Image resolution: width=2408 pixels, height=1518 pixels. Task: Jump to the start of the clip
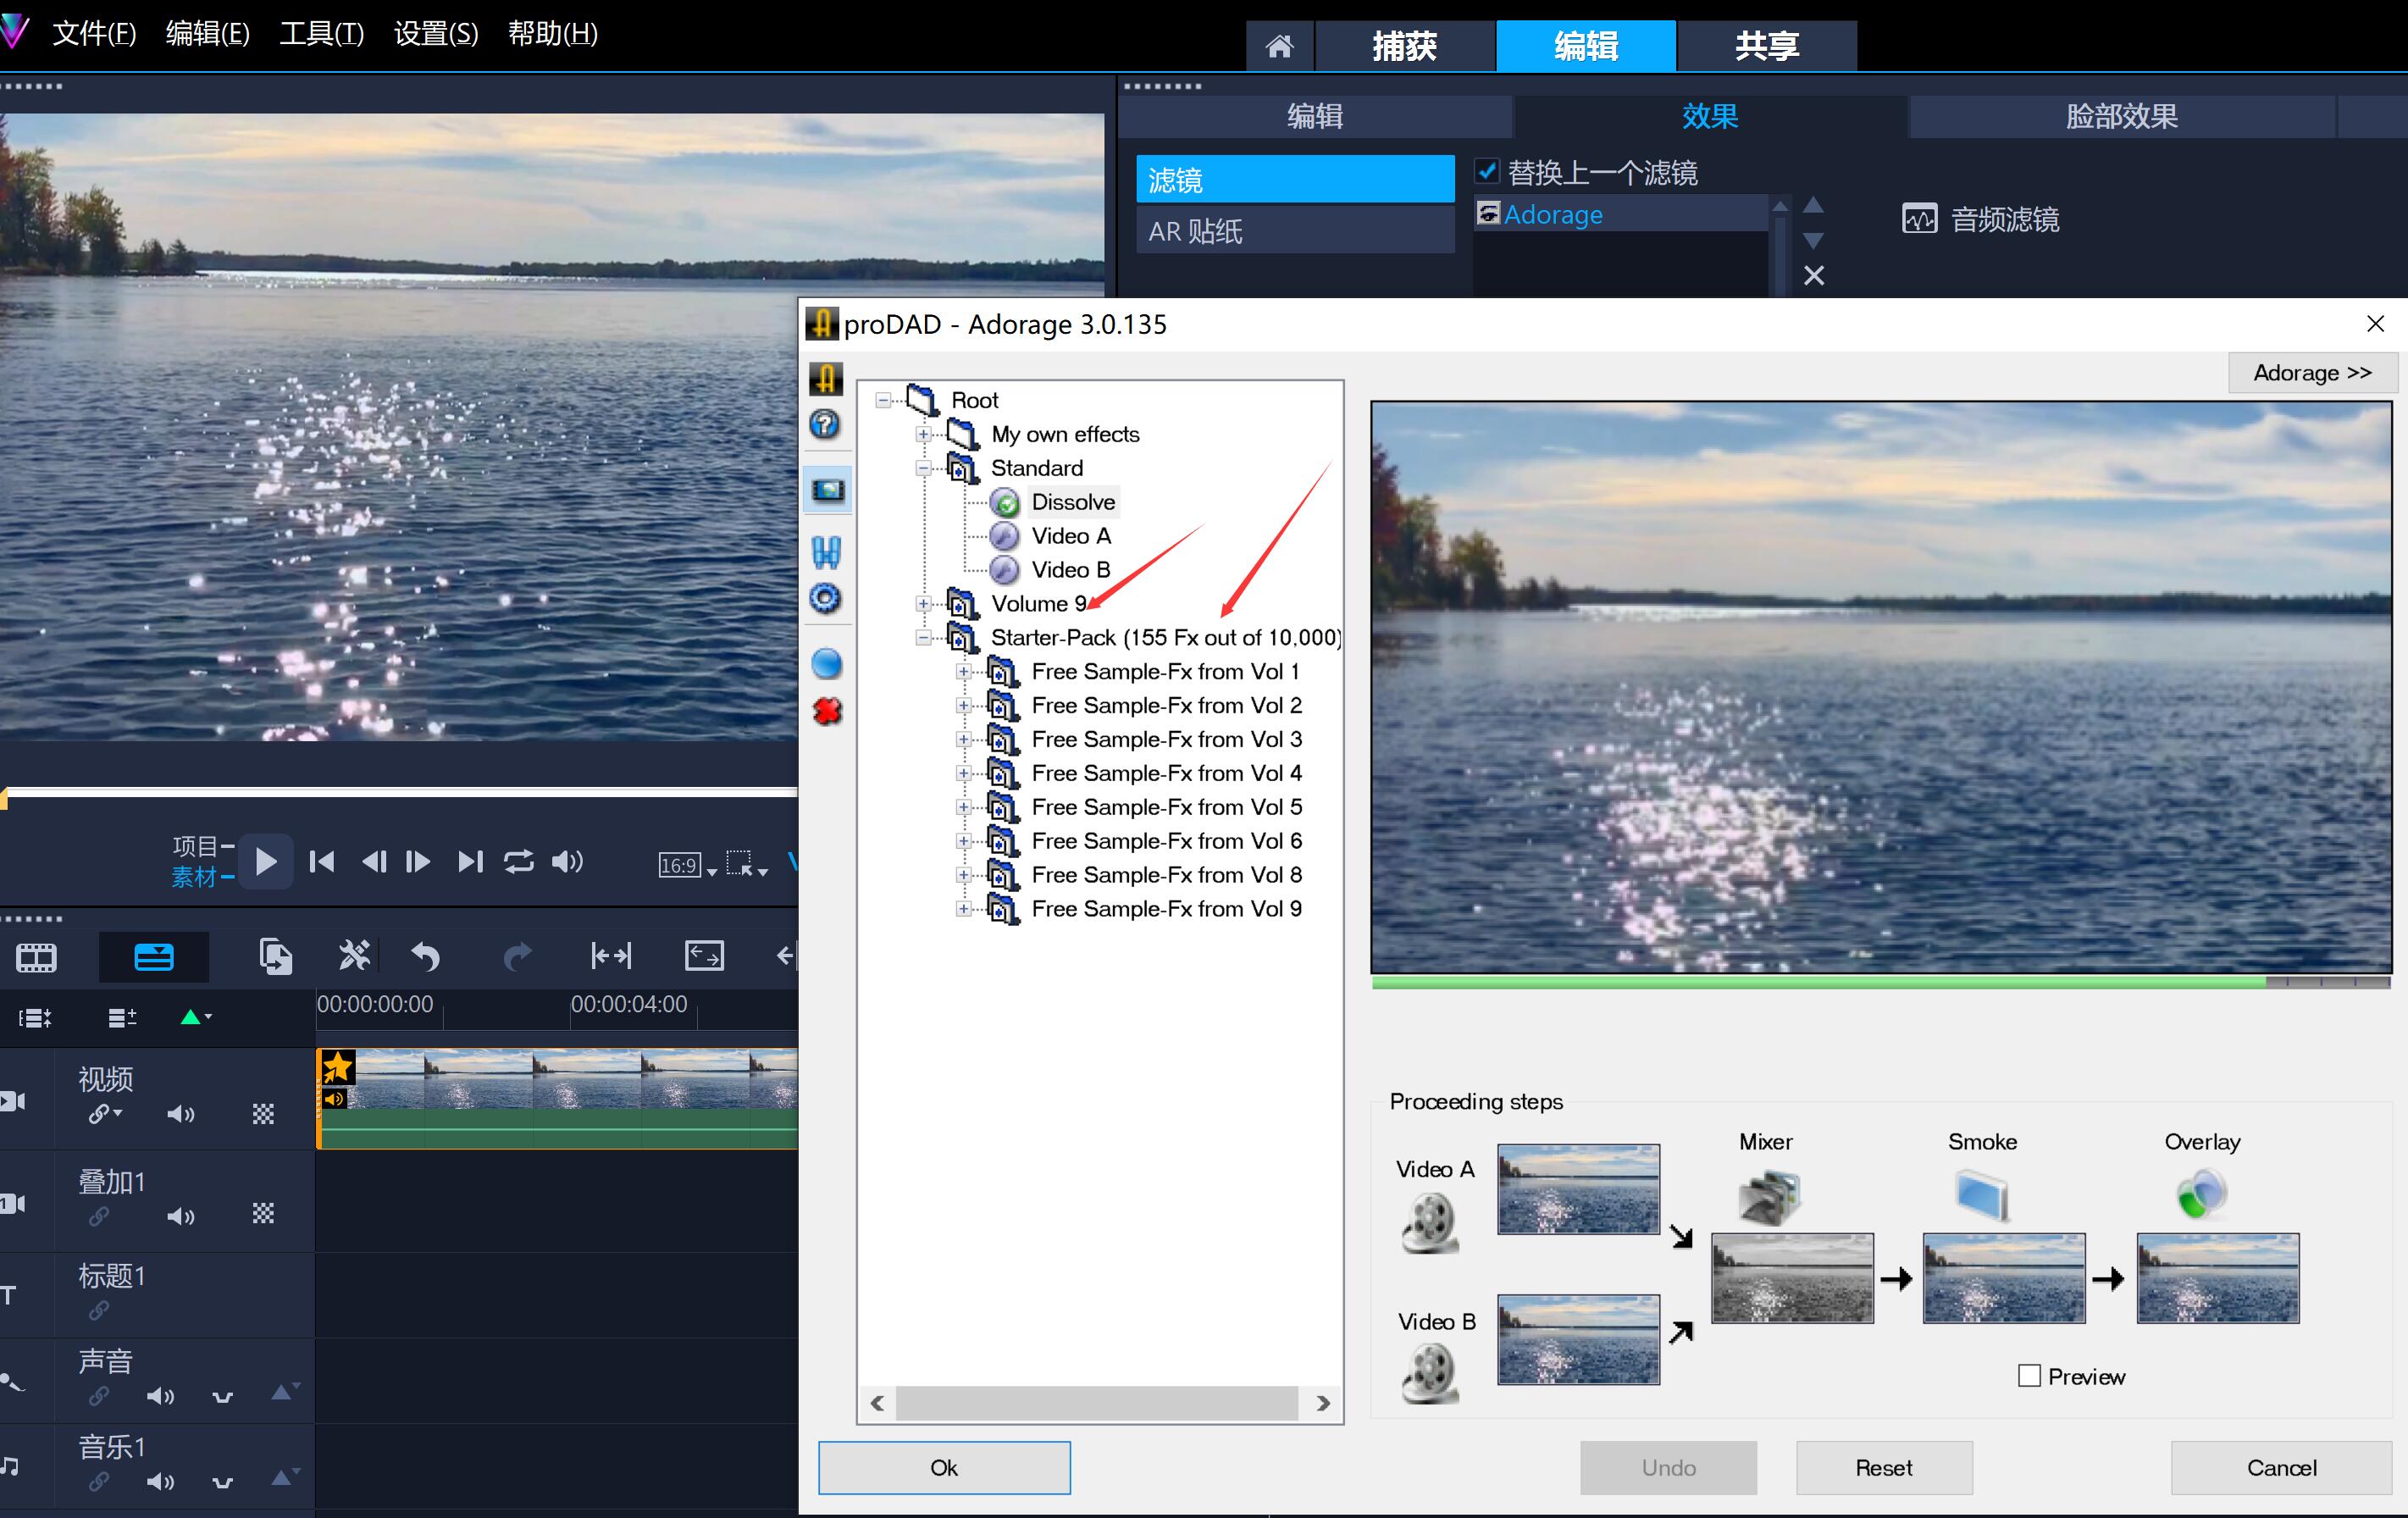coord(322,861)
